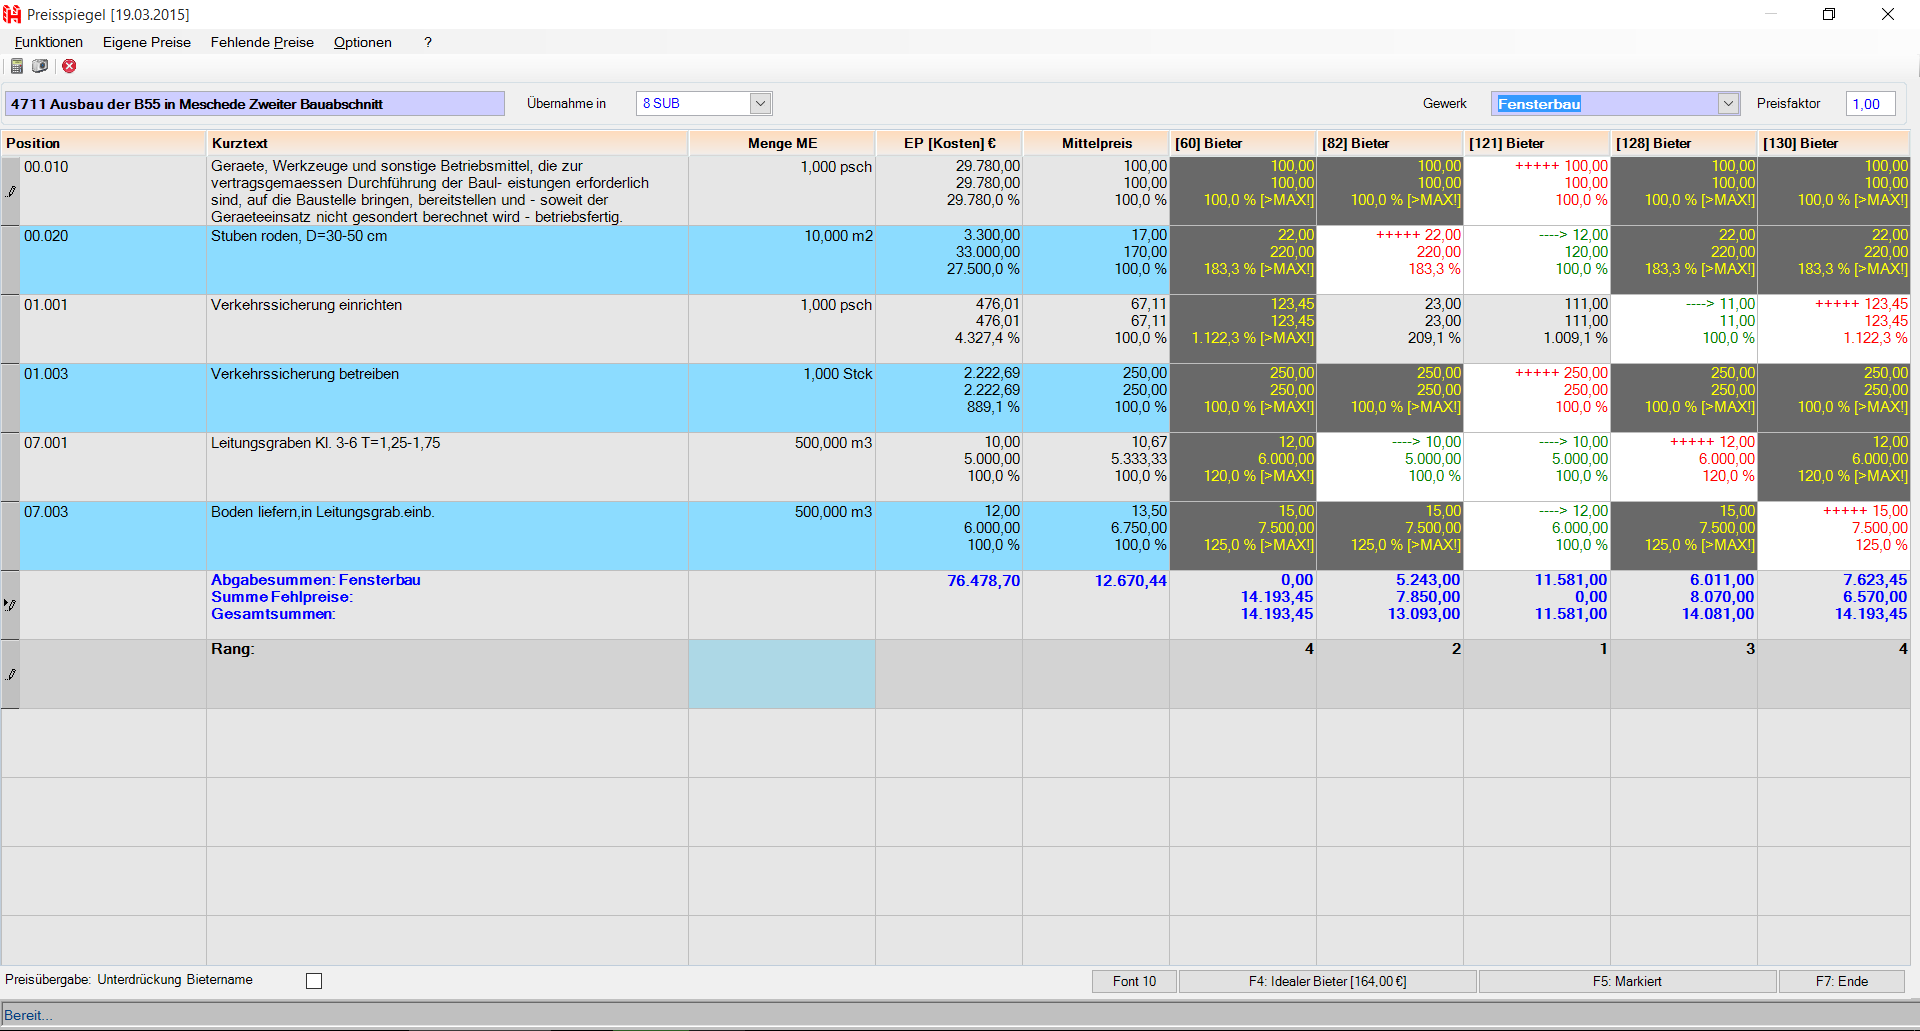Open the Funktionen menu
Screen dimensions: 1920x1031
coord(49,42)
